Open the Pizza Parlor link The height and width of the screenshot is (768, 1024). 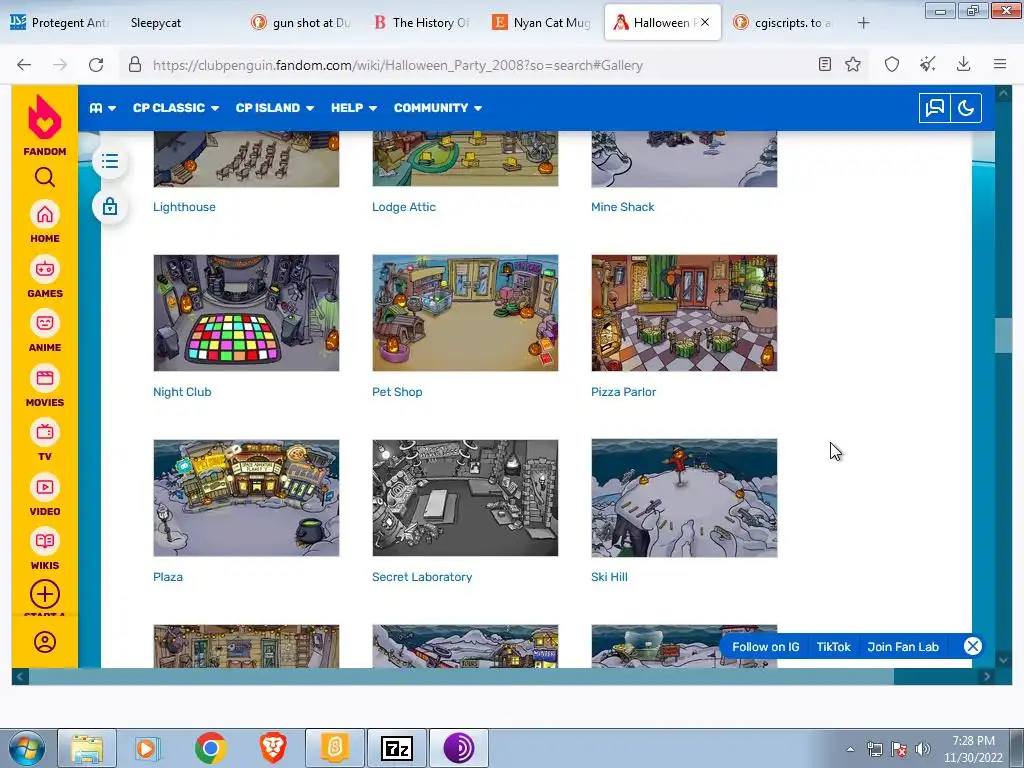pos(623,392)
